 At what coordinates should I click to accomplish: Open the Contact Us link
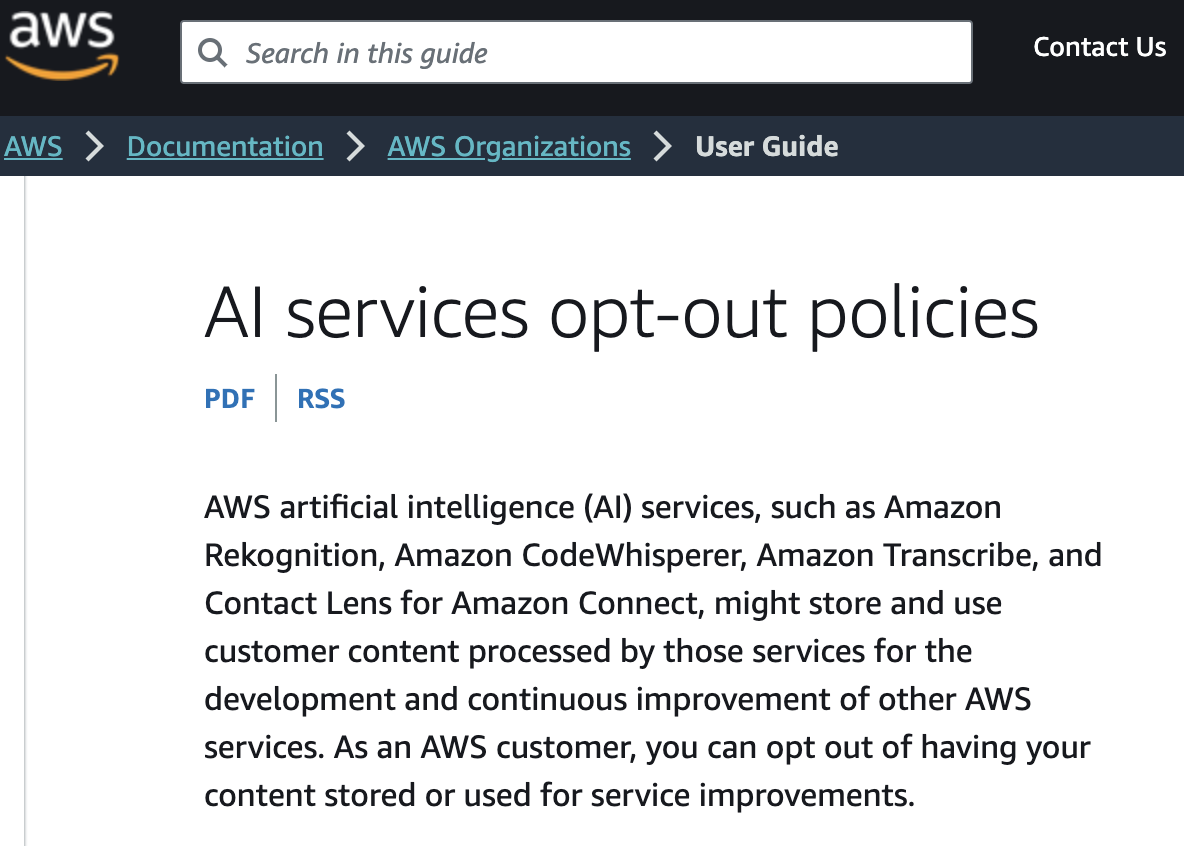(1099, 47)
